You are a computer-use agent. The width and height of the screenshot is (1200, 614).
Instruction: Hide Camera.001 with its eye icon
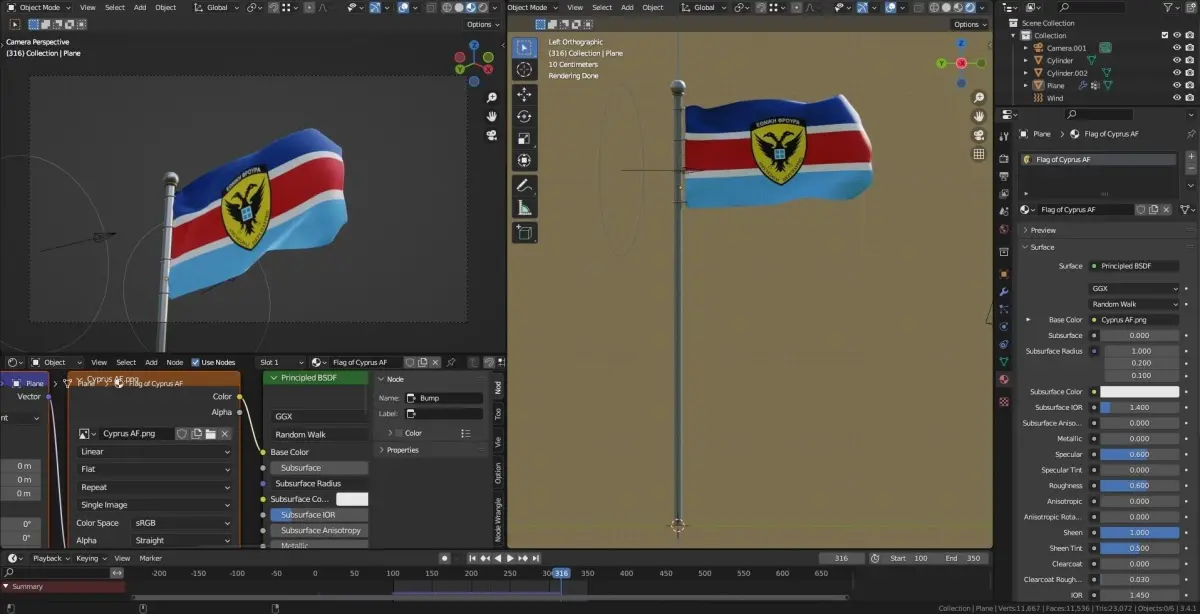point(1176,48)
